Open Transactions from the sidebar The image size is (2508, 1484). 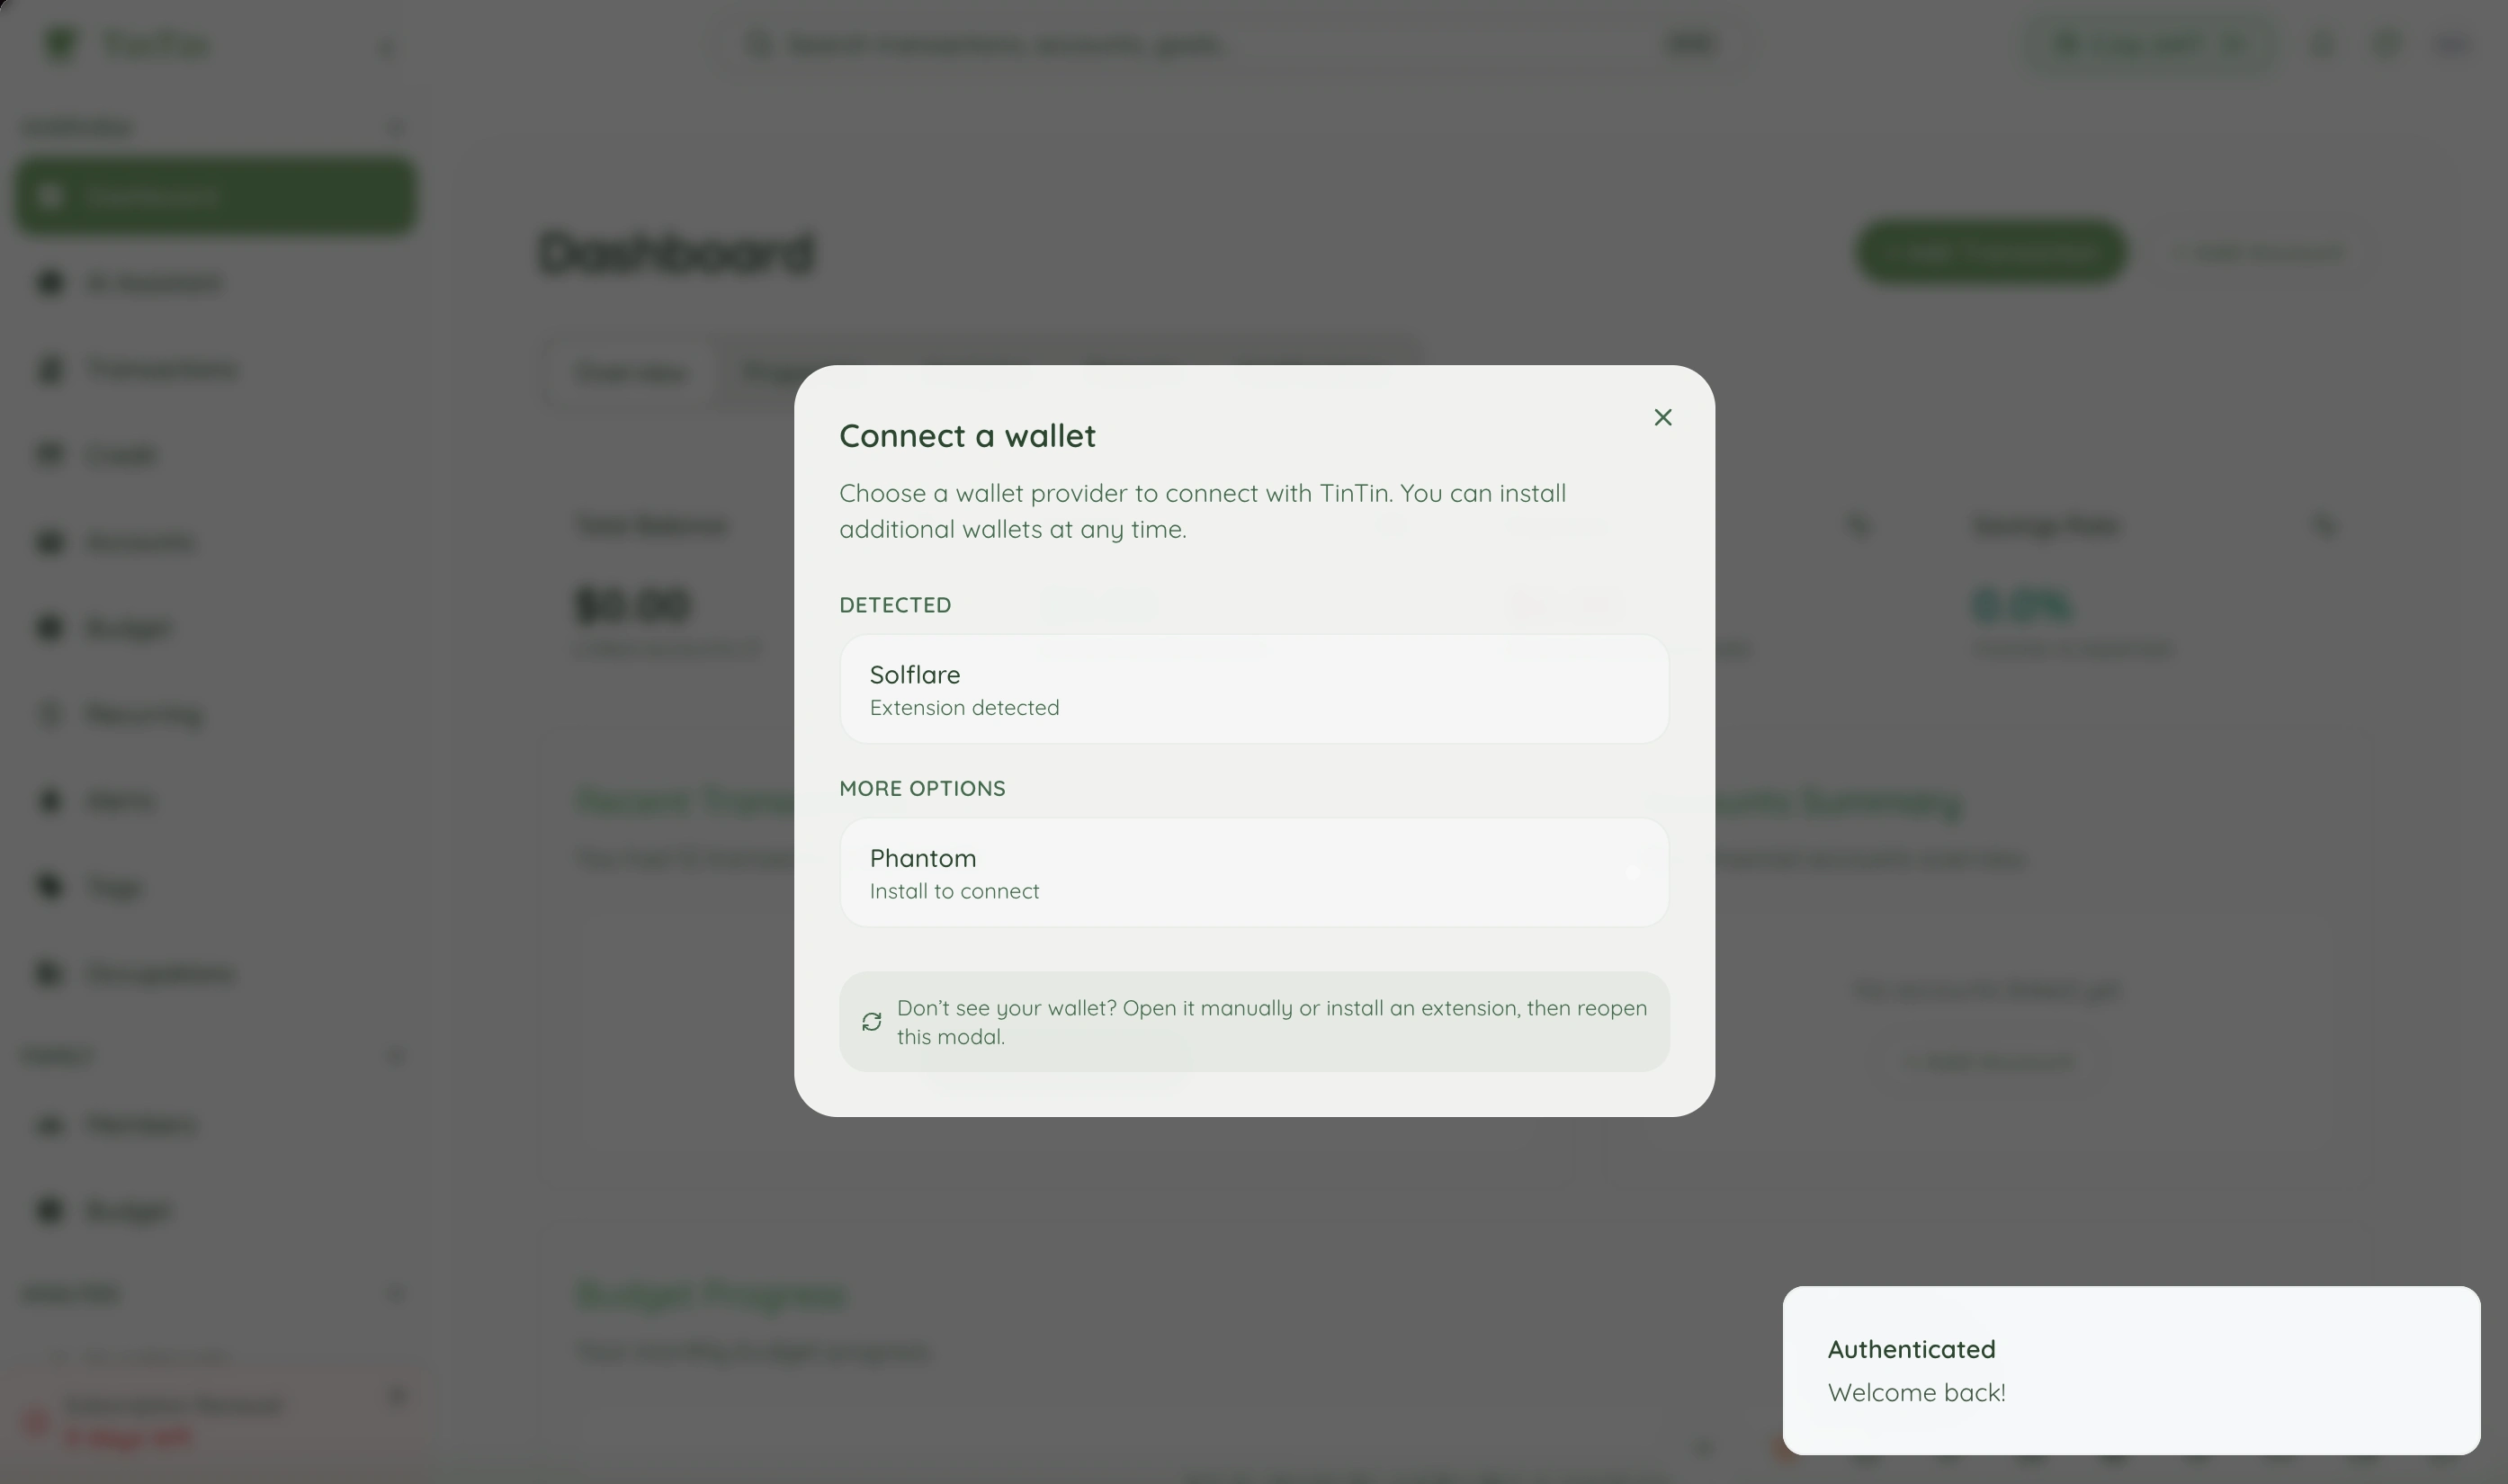coord(162,369)
